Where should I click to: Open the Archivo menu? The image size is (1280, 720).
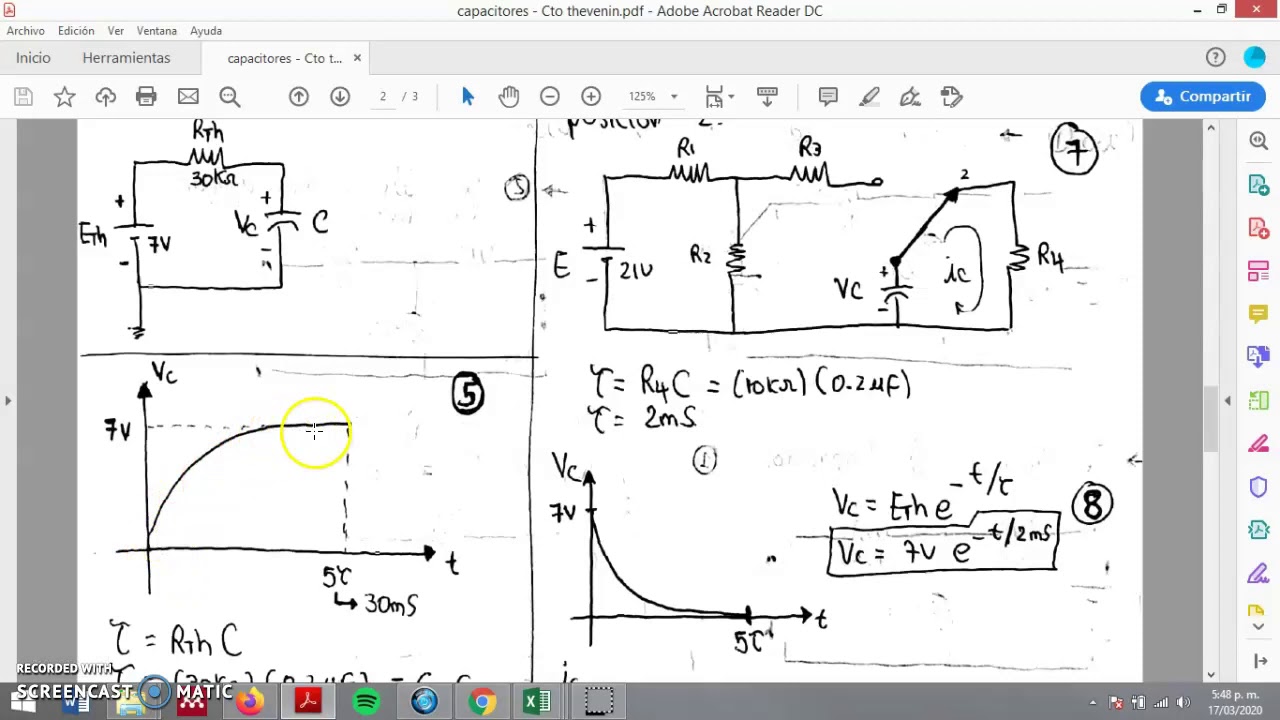25,31
